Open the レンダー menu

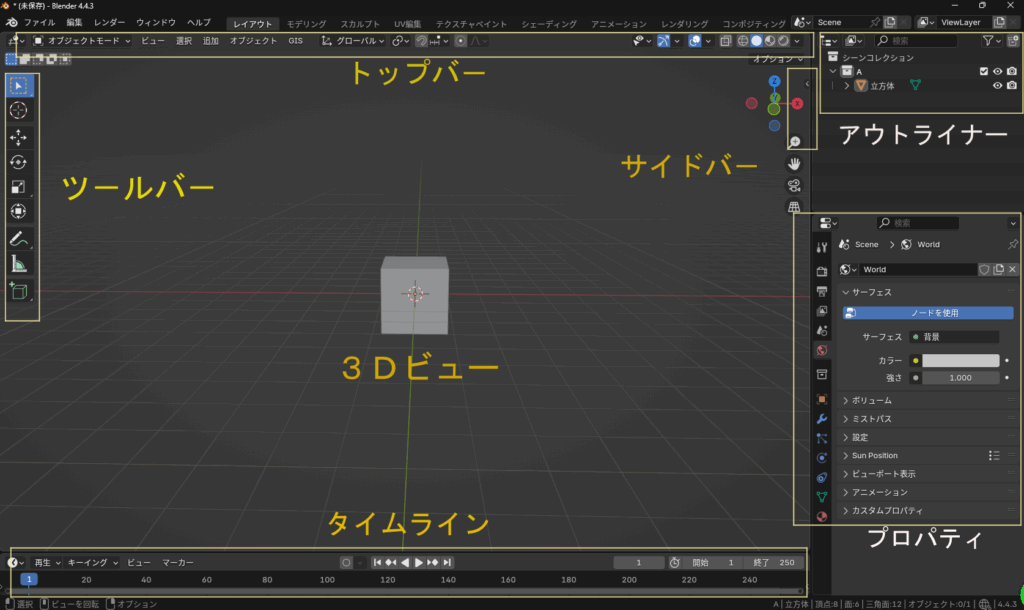(x=109, y=22)
